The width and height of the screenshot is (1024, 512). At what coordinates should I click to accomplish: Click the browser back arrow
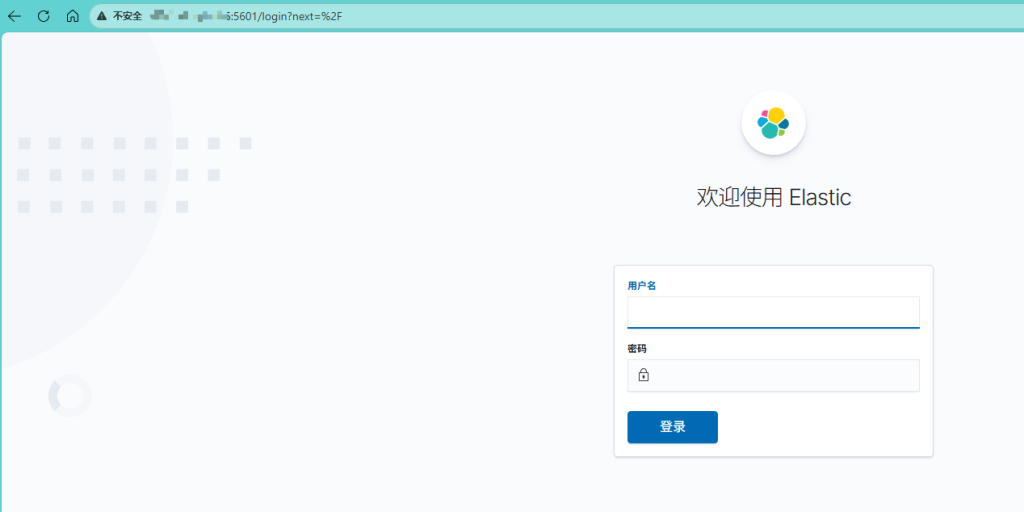tap(14, 16)
